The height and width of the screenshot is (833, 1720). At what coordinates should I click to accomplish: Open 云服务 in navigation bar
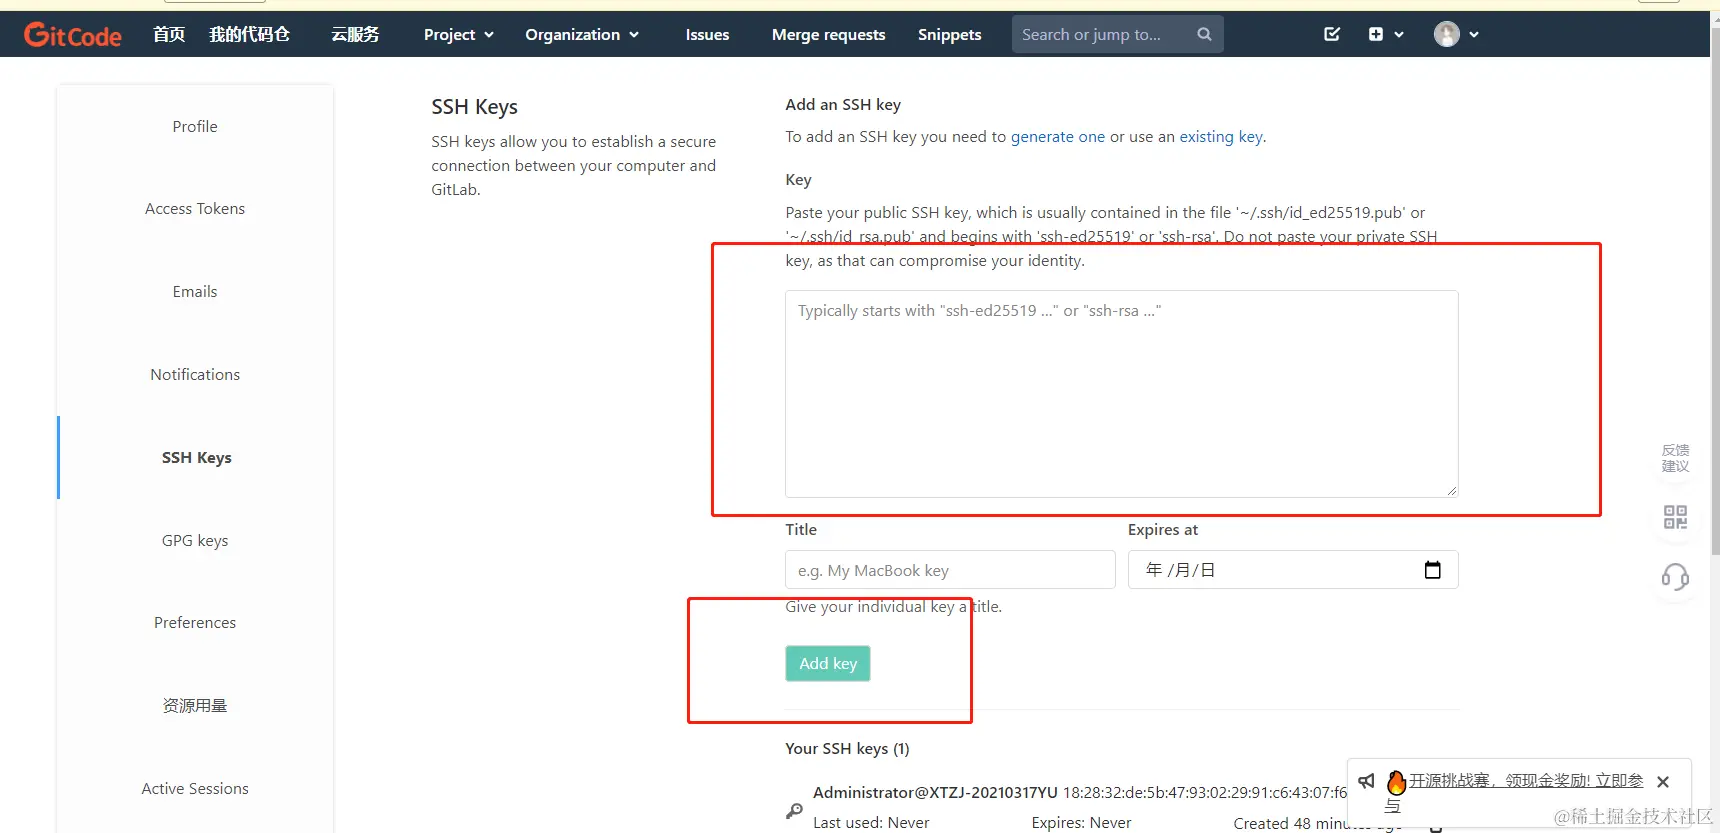[355, 35]
